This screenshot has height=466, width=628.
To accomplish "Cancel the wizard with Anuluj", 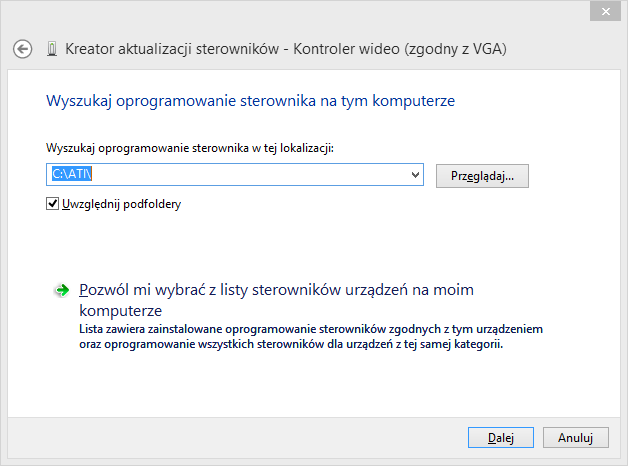I will pyautogui.click(x=576, y=438).
